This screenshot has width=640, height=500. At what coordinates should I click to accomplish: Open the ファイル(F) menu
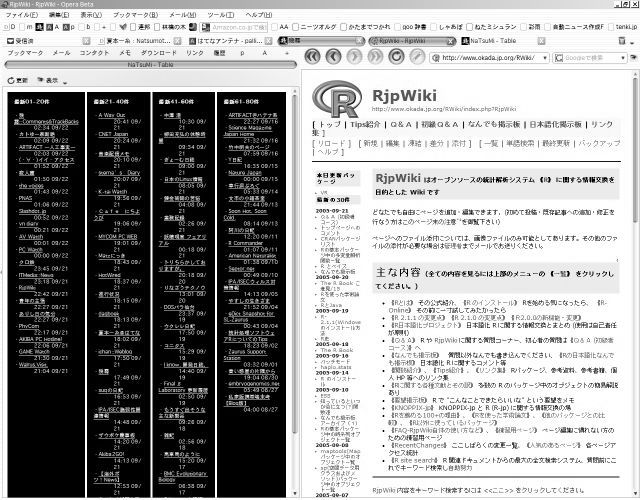22,15
